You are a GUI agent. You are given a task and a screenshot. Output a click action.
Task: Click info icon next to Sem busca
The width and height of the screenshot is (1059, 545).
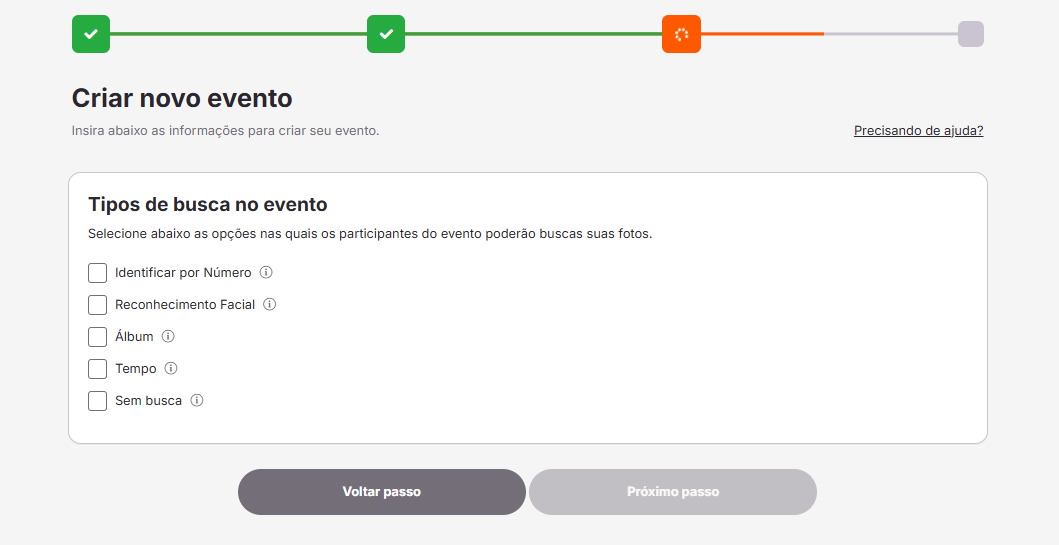pos(197,400)
